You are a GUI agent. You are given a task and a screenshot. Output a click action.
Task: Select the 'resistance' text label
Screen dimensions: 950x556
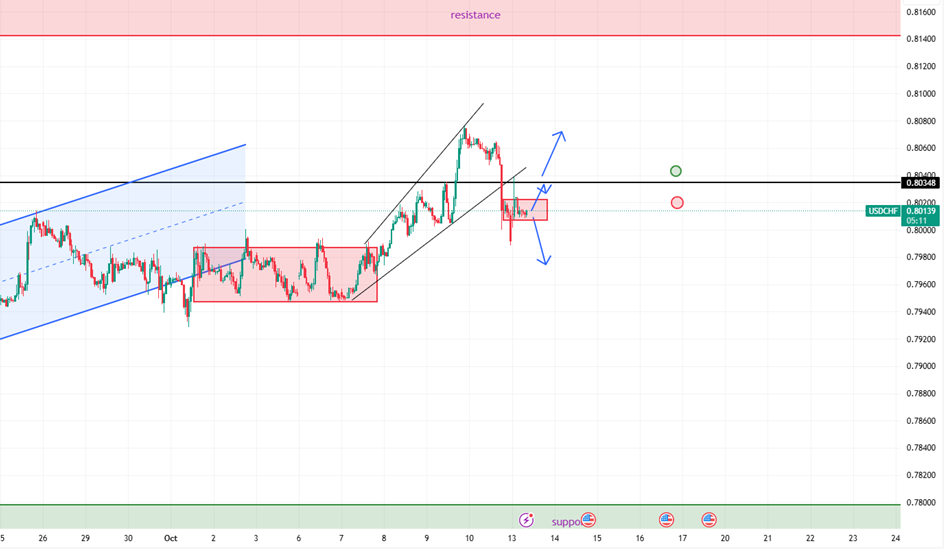click(475, 15)
